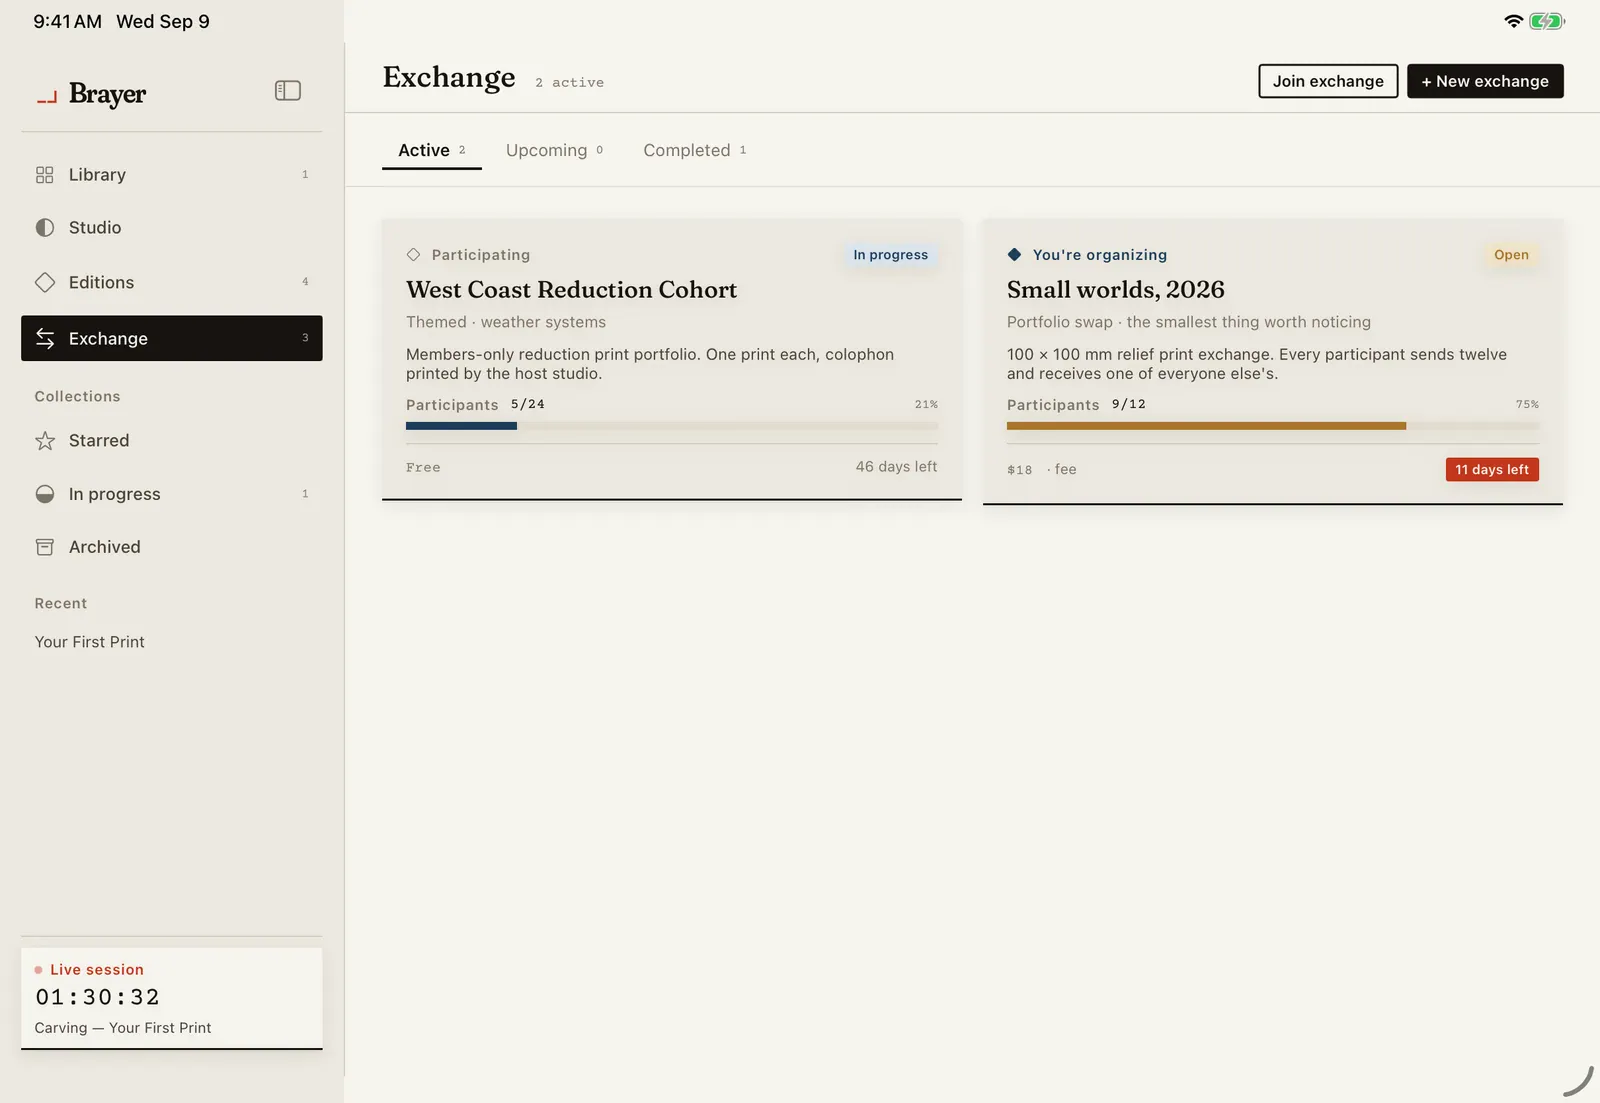The image size is (1600, 1103).
Task: Click the Studio menu label
Action: (x=95, y=228)
